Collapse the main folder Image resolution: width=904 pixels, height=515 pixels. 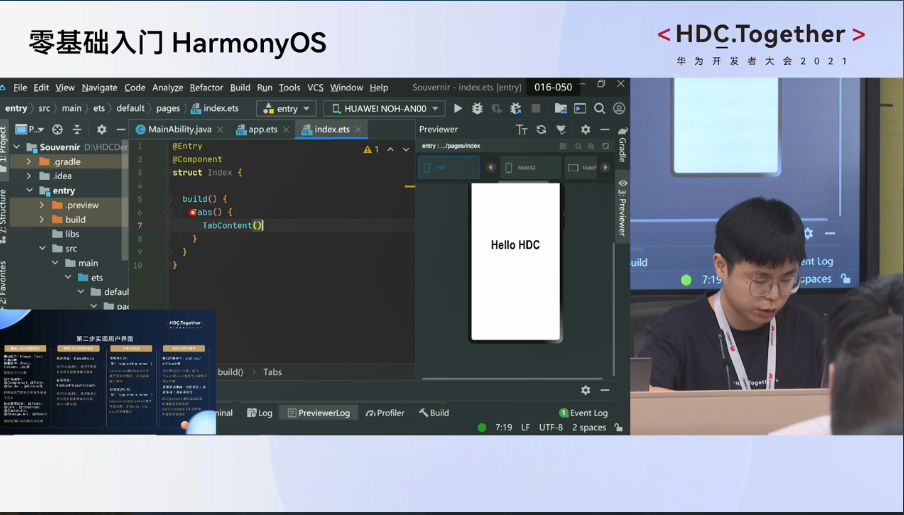pyautogui.click(x=55, y=263)
